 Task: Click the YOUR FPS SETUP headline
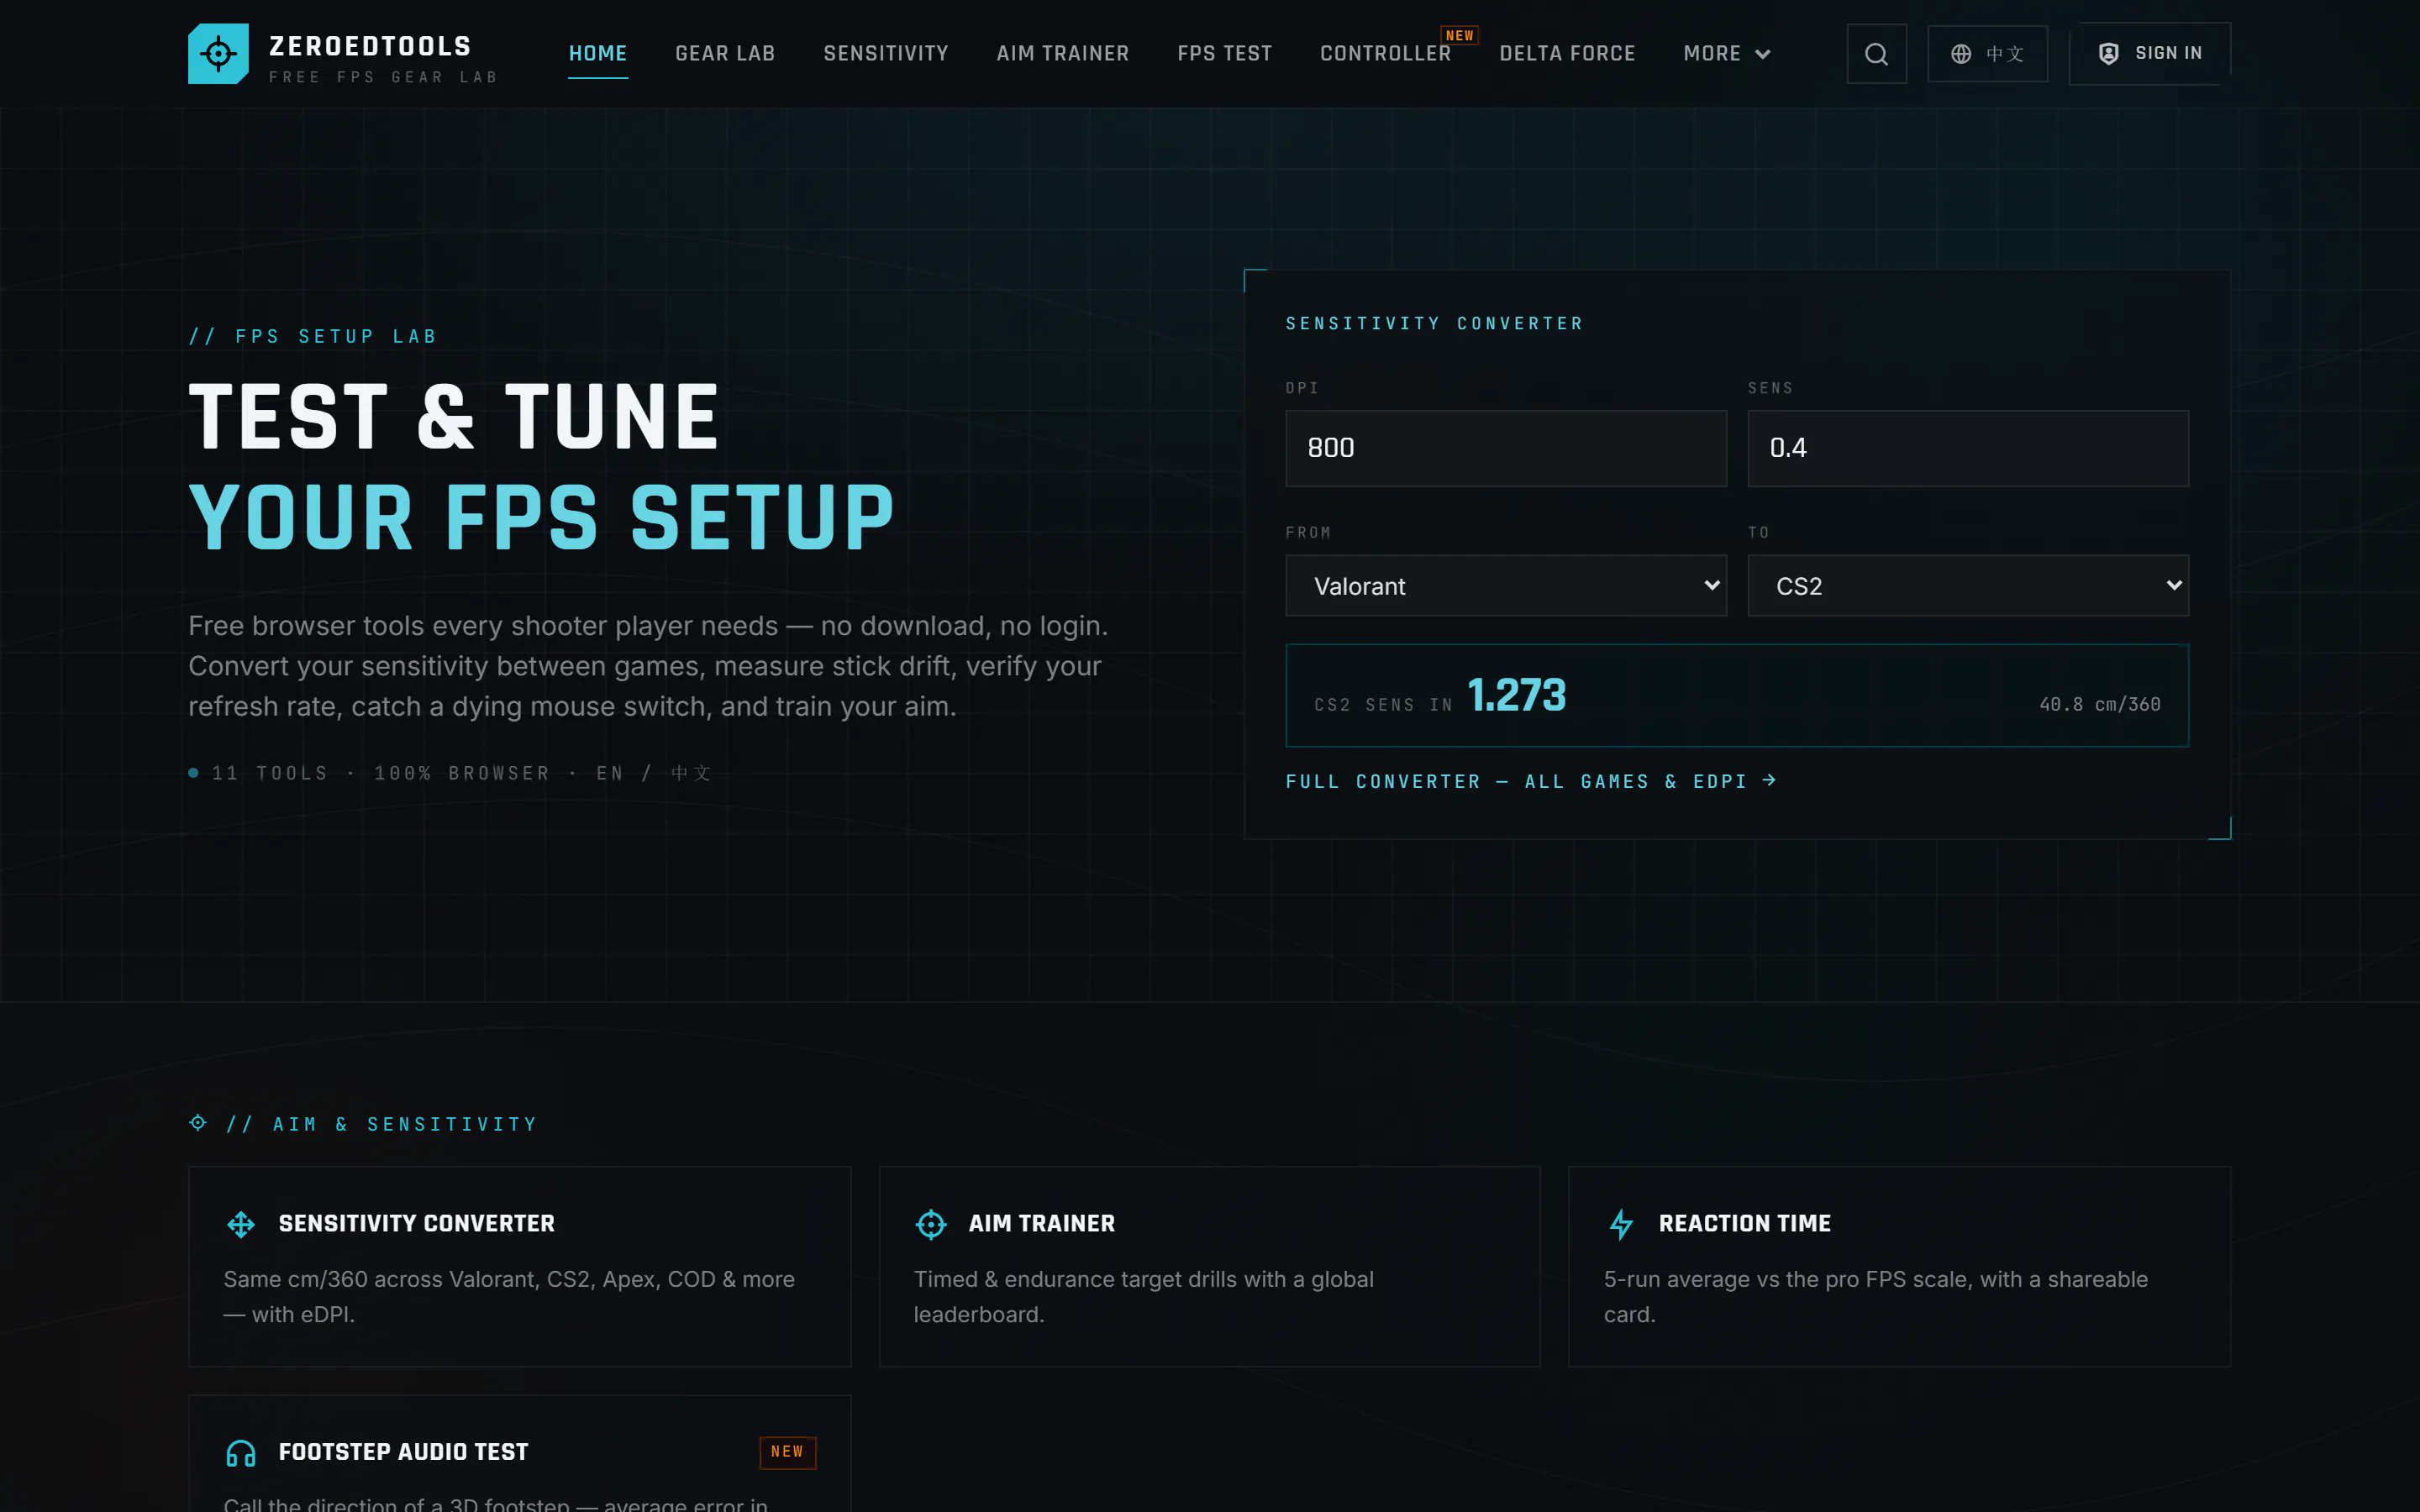click(541, 518)
